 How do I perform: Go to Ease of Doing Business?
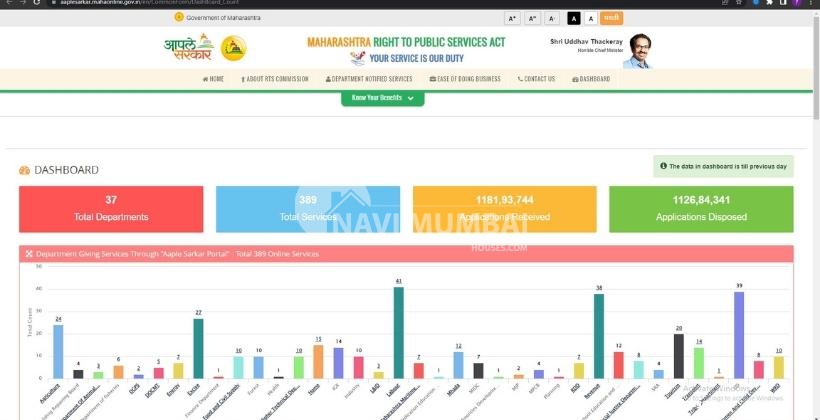[465, 79]
